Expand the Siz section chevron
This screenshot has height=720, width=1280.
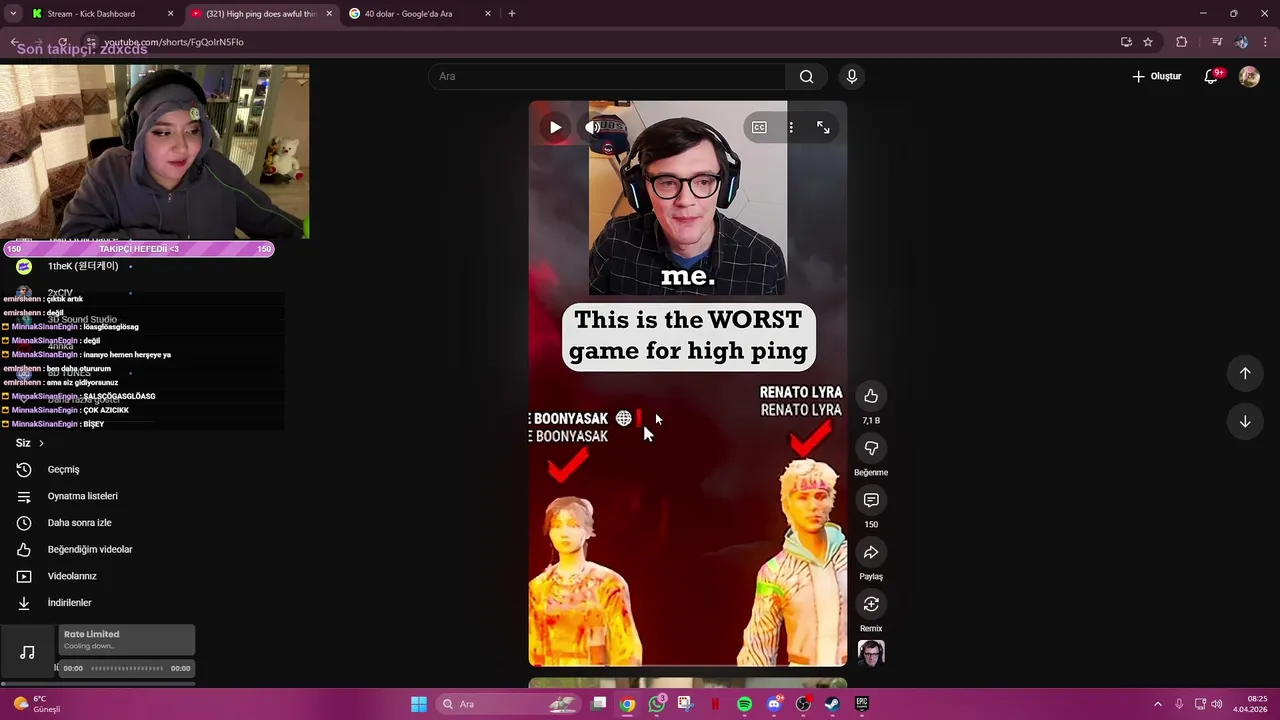coord(41,443)
